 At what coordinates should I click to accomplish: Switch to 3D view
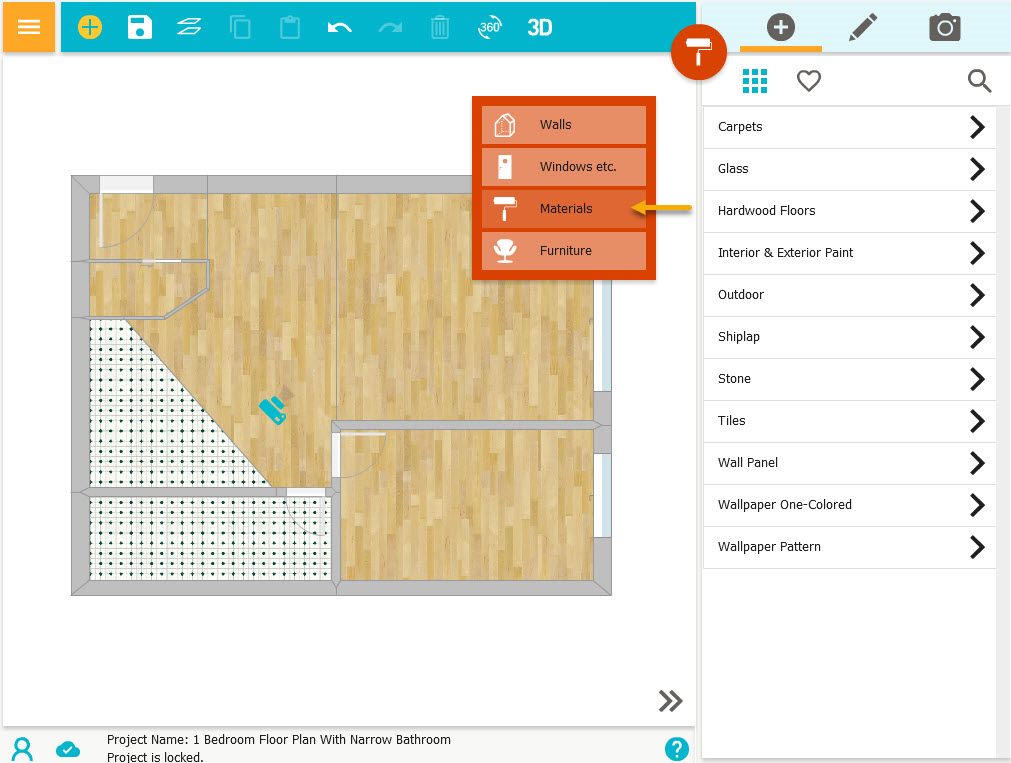[539, 27]
